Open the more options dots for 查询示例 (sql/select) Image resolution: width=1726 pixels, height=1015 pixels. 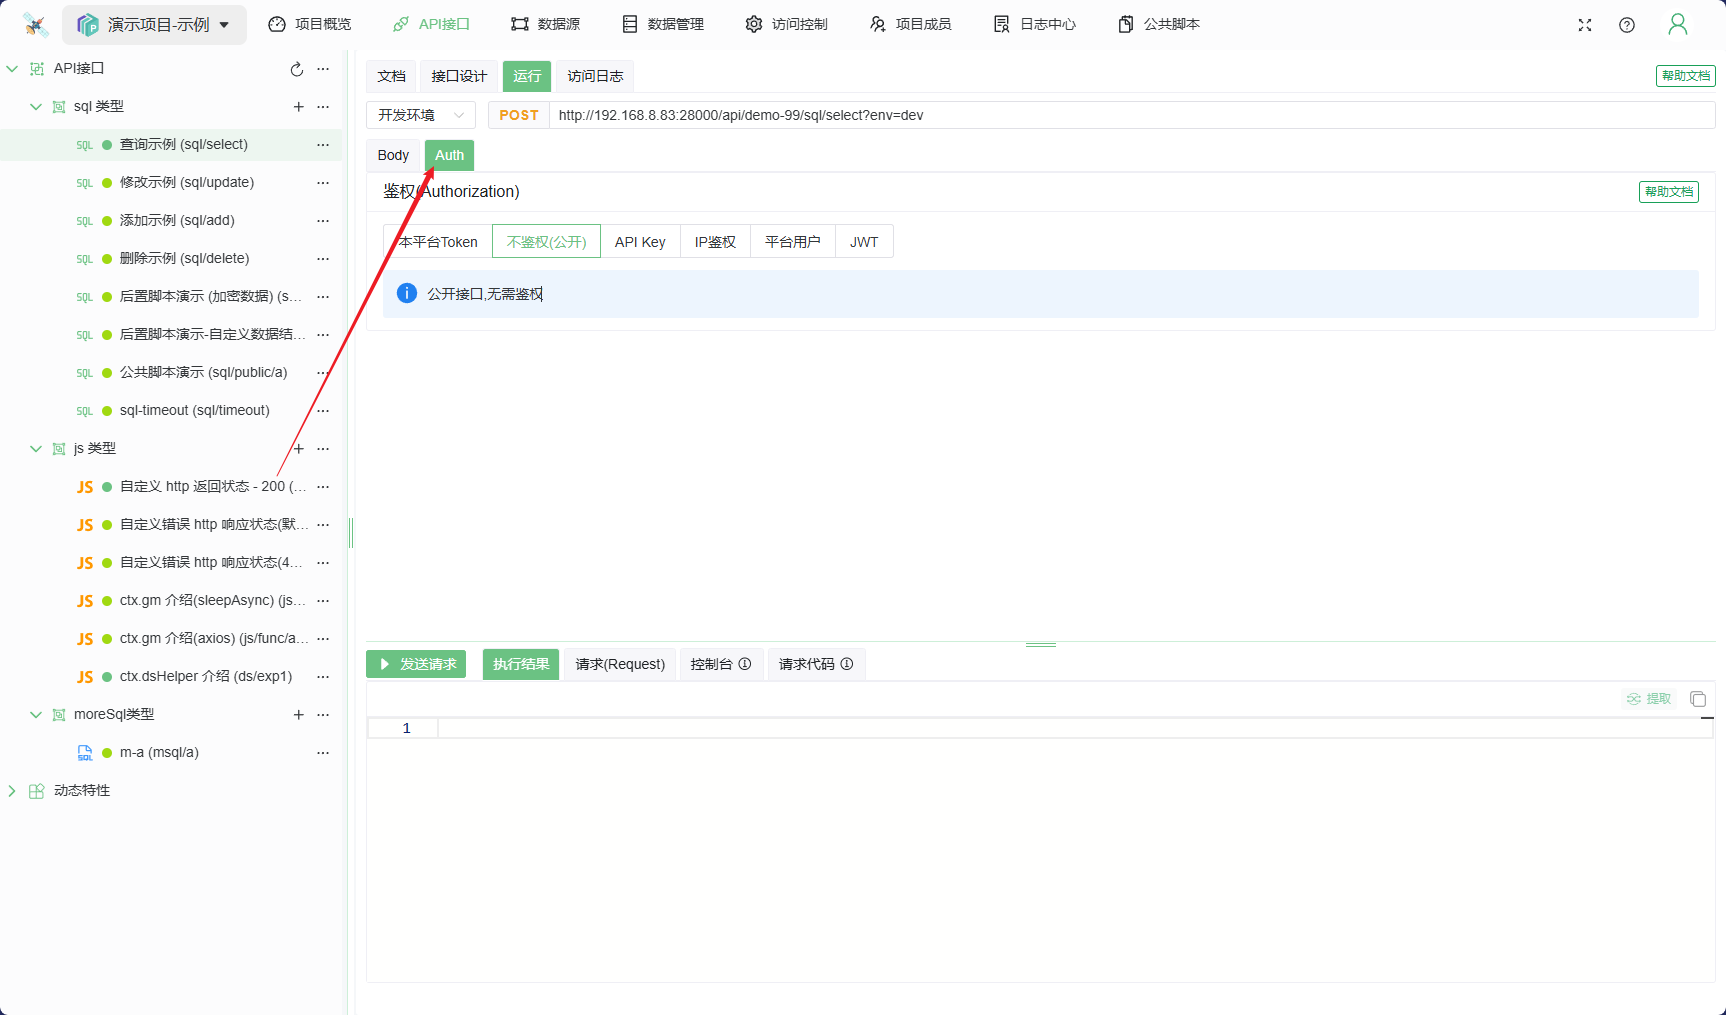(323, 145)
